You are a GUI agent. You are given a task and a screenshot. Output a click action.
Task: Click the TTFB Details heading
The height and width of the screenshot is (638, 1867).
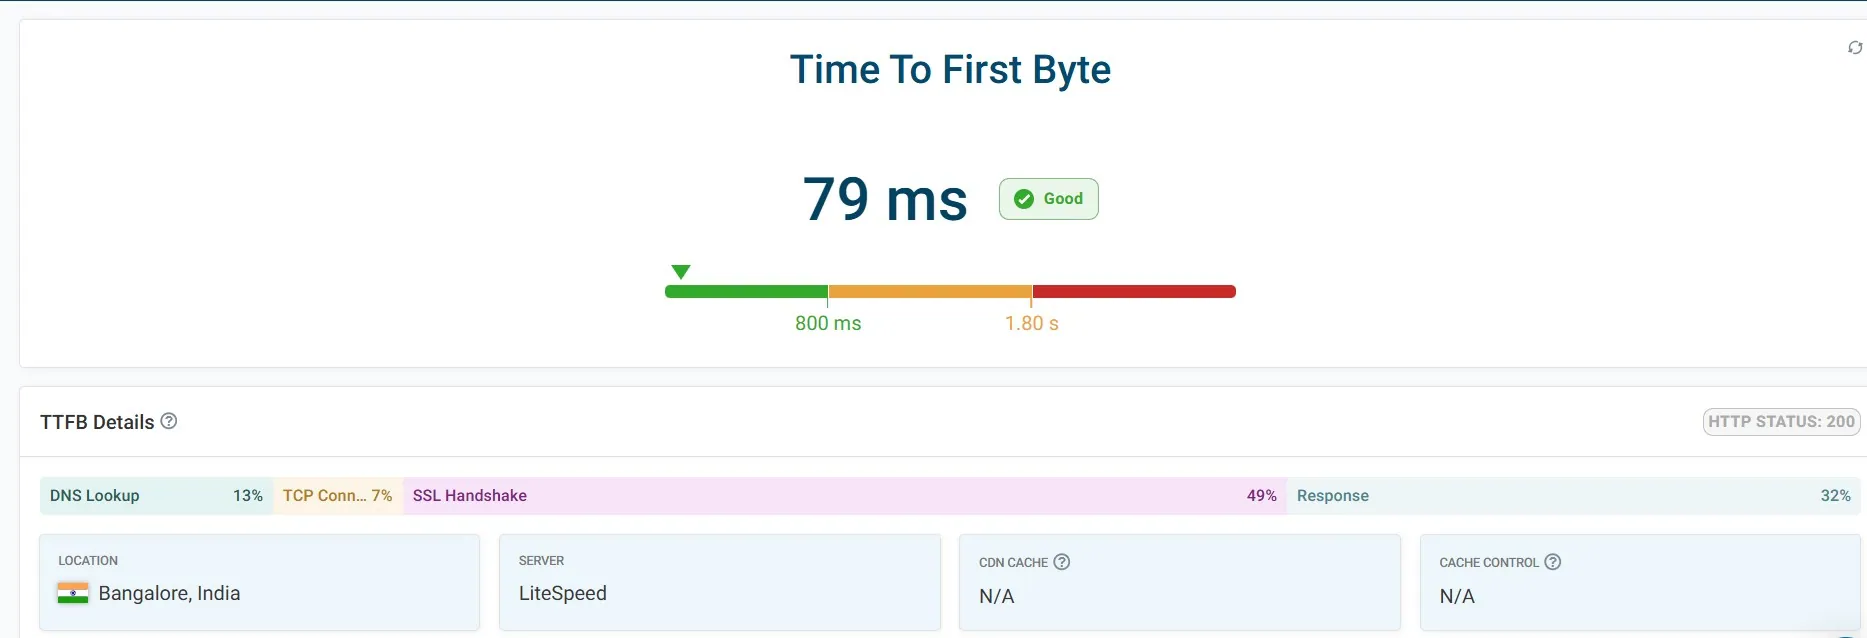pyautogui.click(x=97, y=422)
